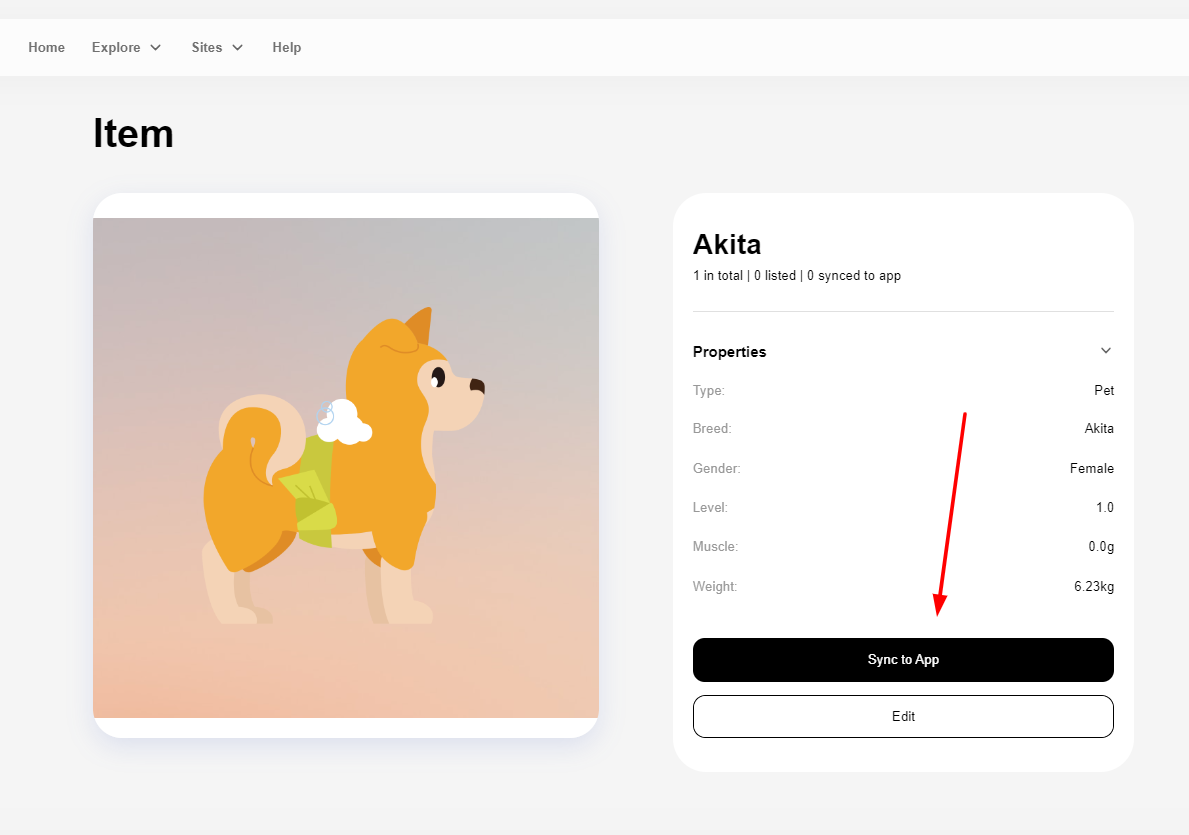Click the chevron next to Sites

click(238, 48)
